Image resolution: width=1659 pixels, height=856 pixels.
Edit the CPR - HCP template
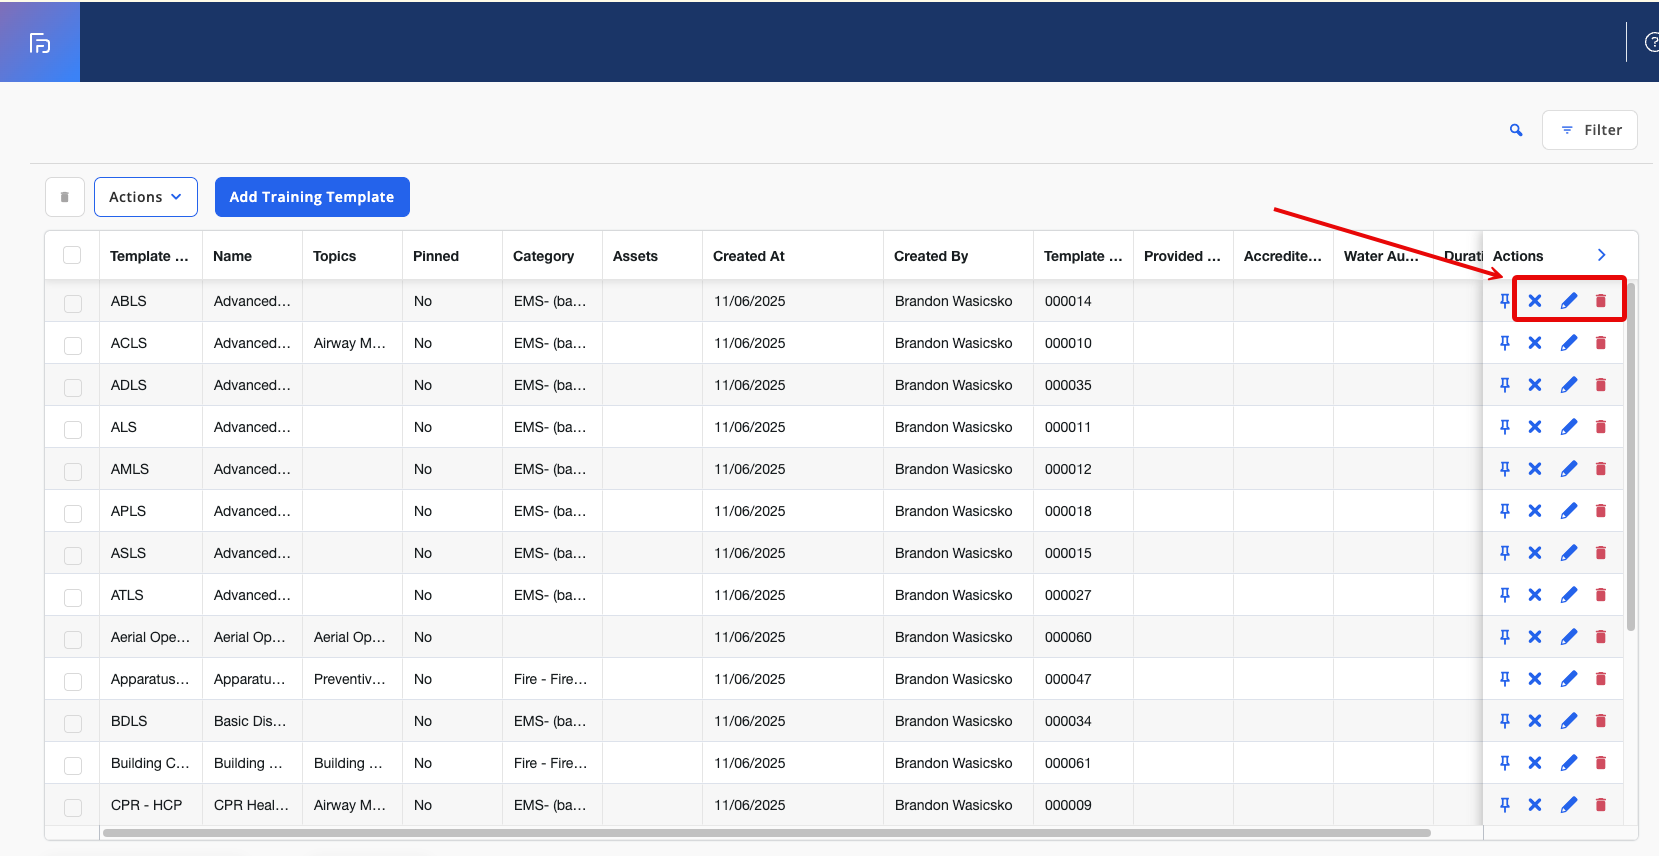click(1569, 805)
